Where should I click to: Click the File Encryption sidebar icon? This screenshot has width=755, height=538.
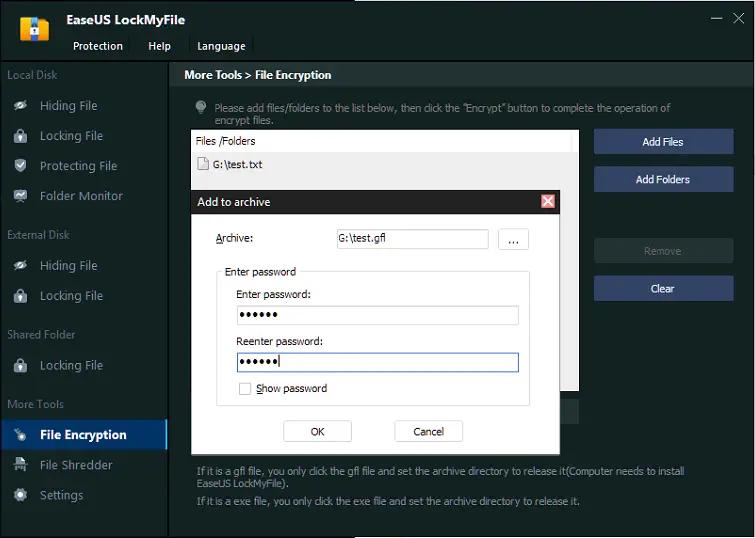tap(20, 435)
